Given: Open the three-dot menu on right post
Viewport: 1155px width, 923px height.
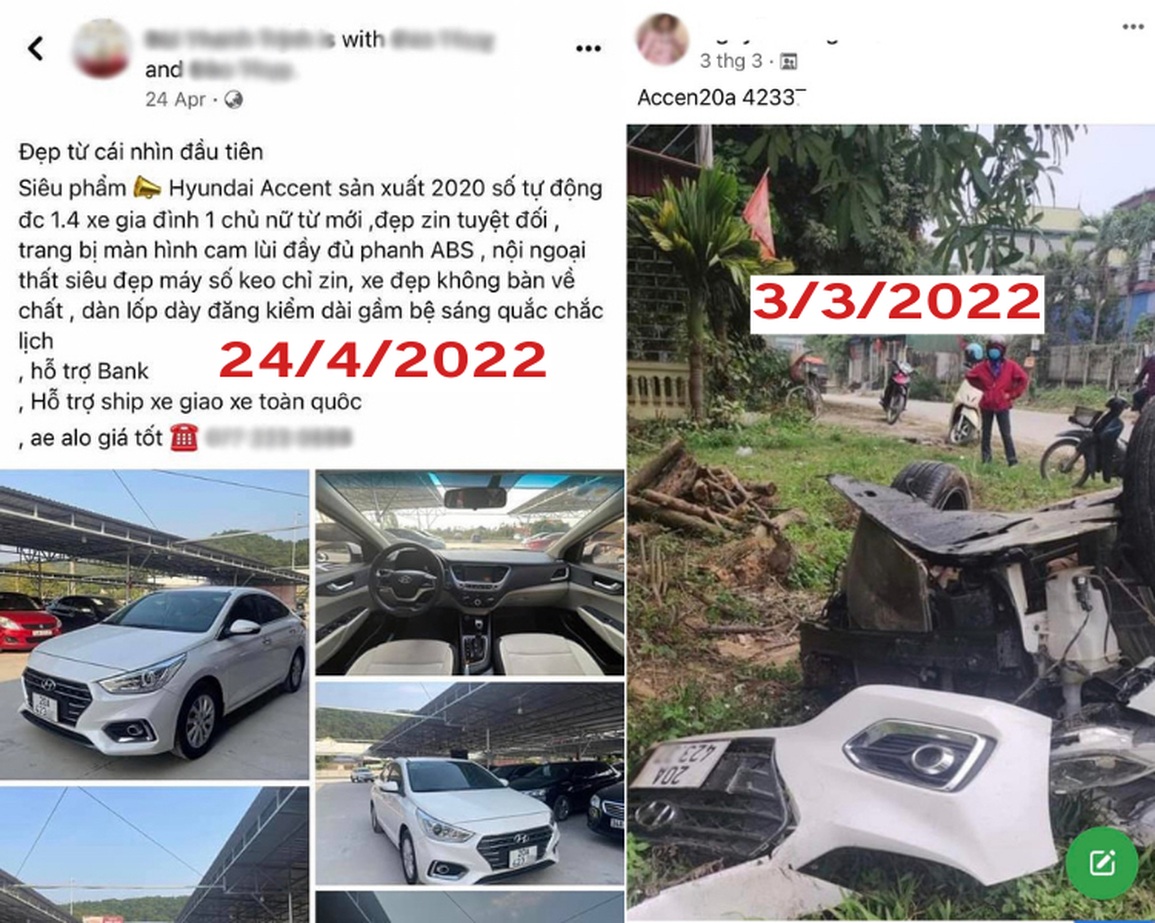Looking at the screenshot, I should pyautogui.click(x=1133, y=27).
